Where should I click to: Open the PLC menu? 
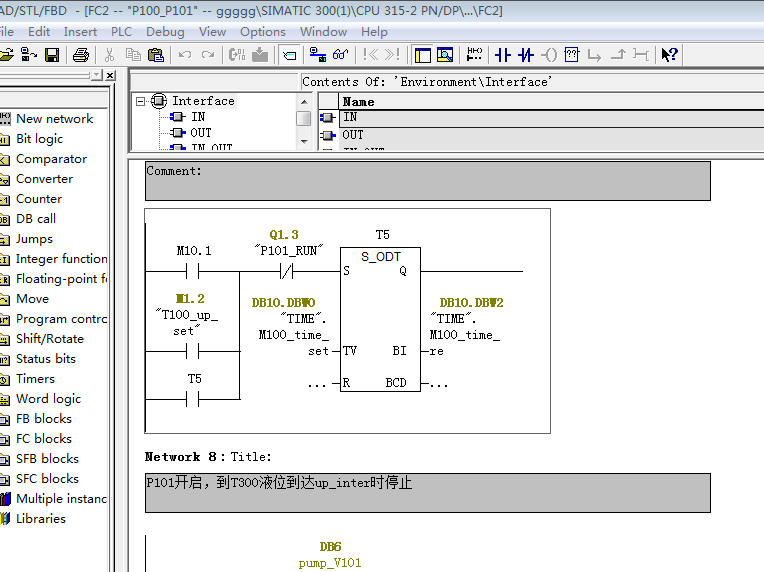click(121, 32)
